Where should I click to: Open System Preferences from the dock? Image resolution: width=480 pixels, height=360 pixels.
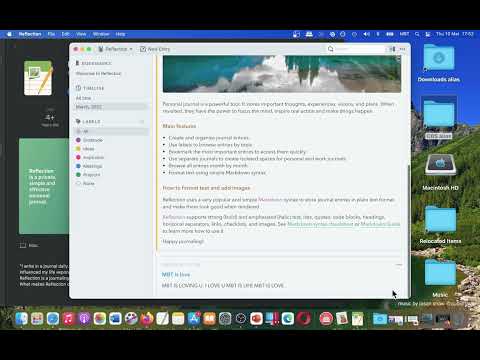[x=225, y=319]
